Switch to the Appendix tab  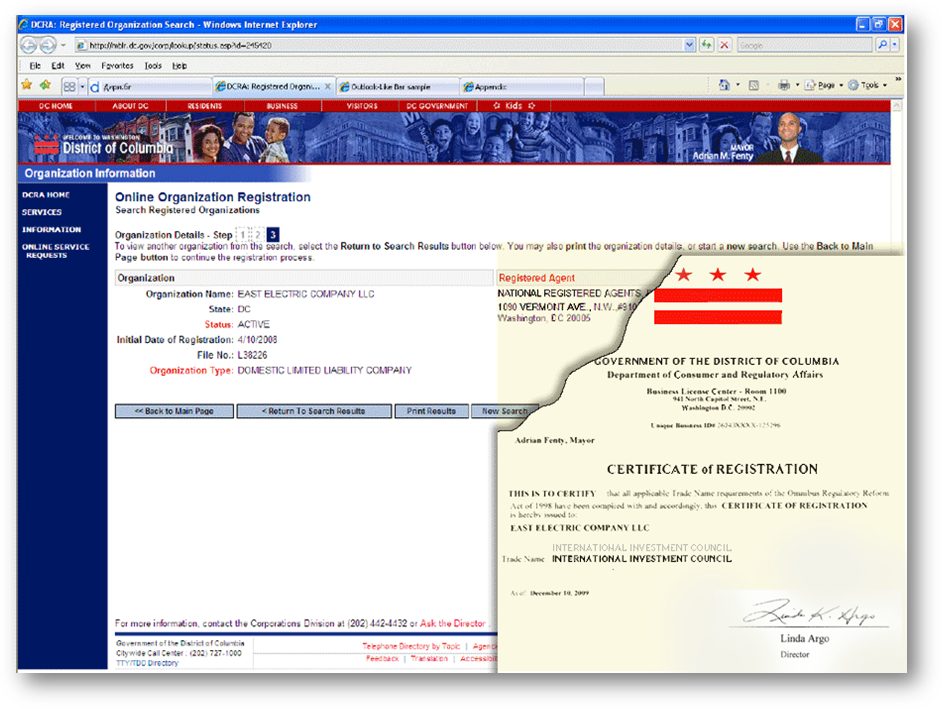tap(521, 87)
